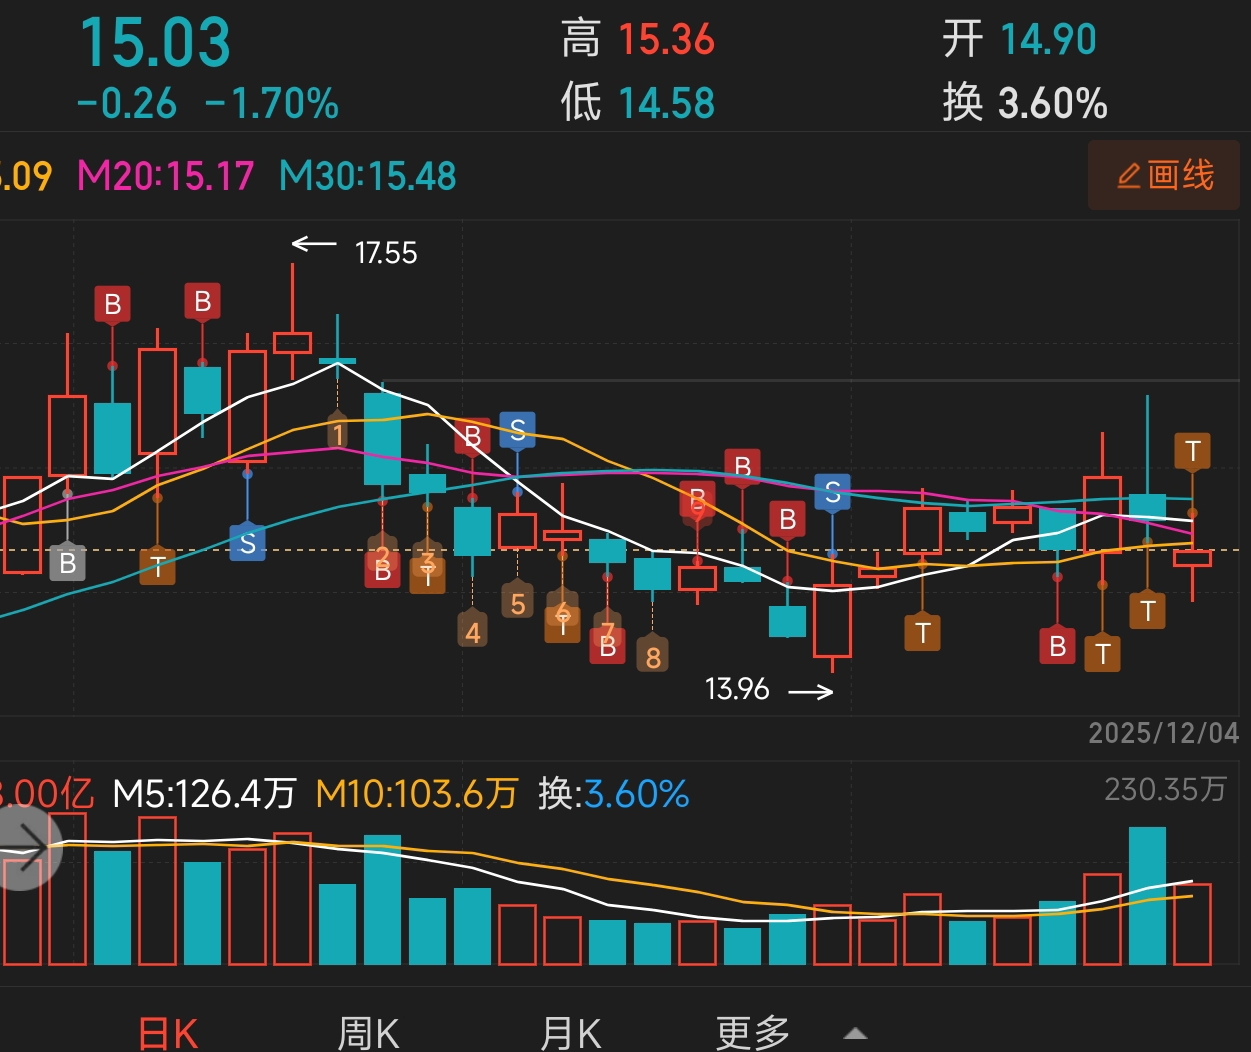Click the 17.55 peak price label

[386, 253]
